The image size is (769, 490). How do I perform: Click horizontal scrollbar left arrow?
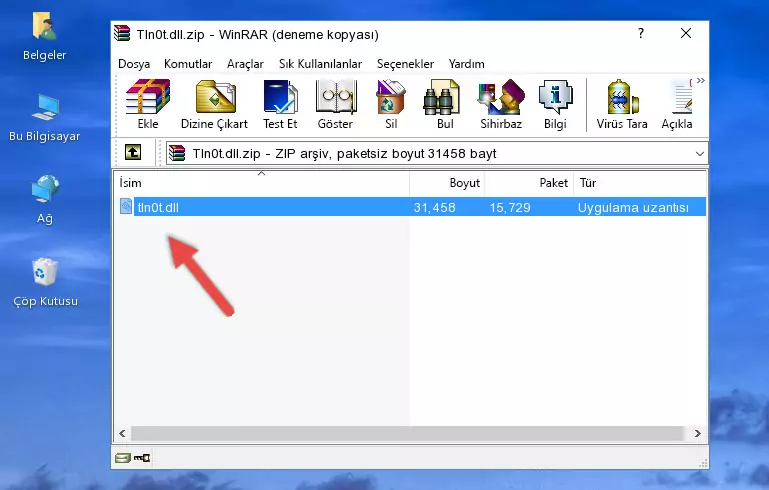123,434
